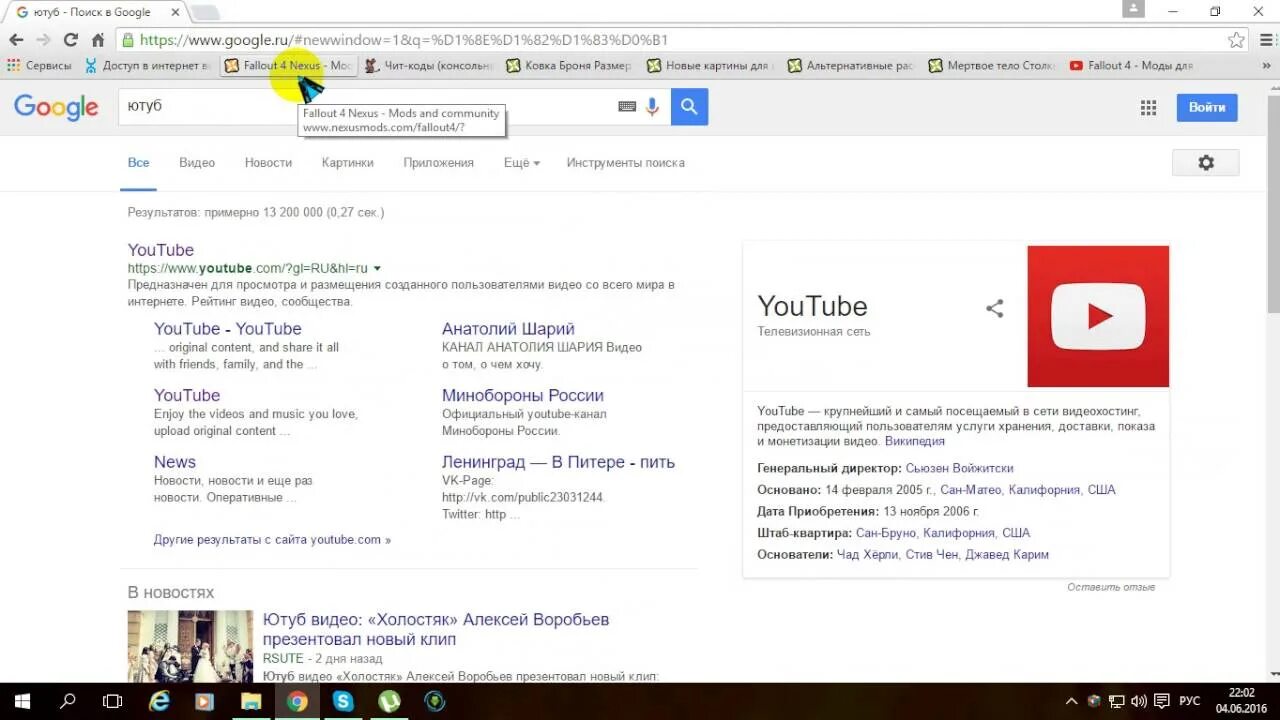Click the blue search magnifier button

coord(689,107)
